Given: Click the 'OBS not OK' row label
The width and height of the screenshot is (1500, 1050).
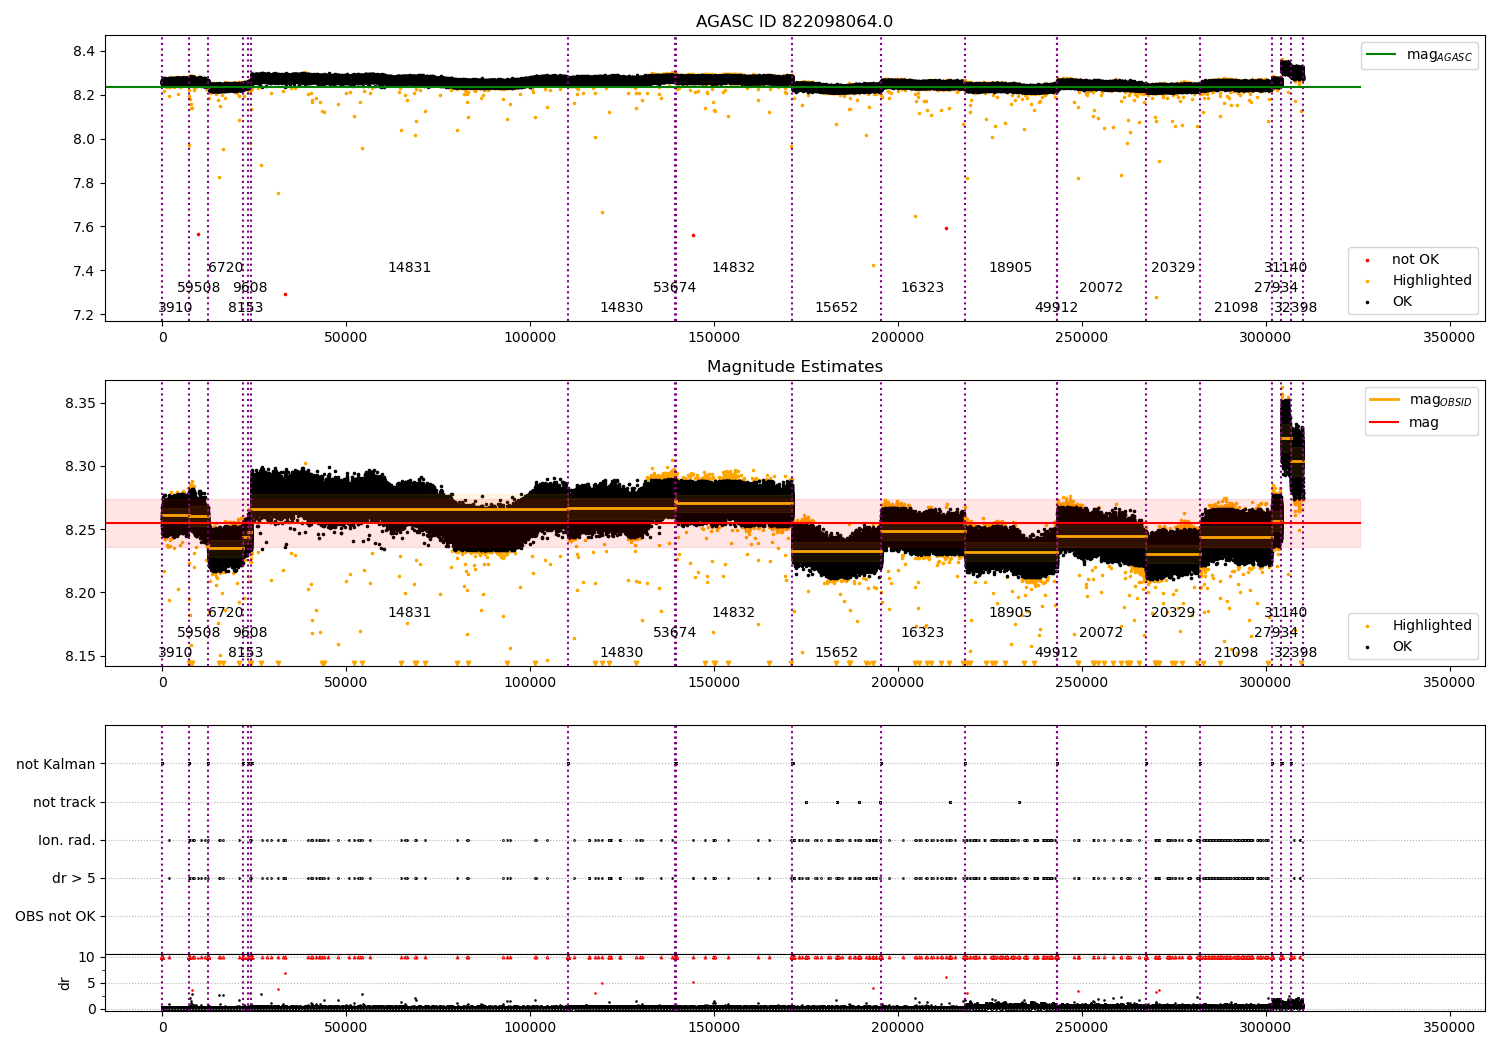Looking at the screenshot, I should [x=56, y=916].
